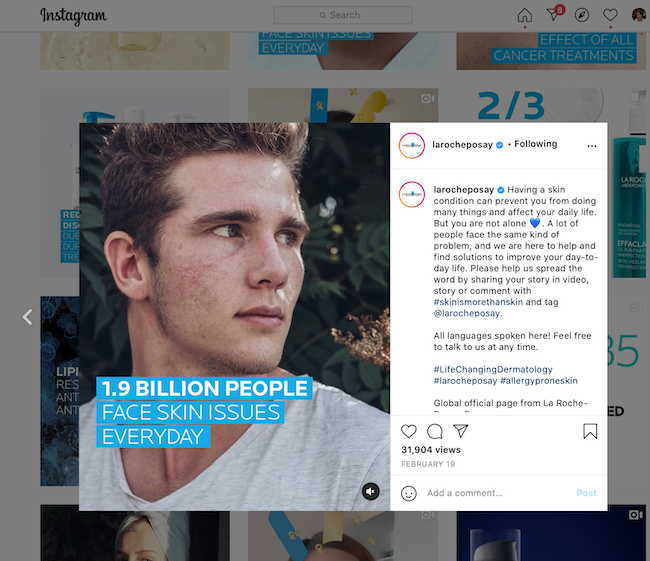
Task: Open the #LifeChangingDermatology hashtag
Action: click(493, 369)
